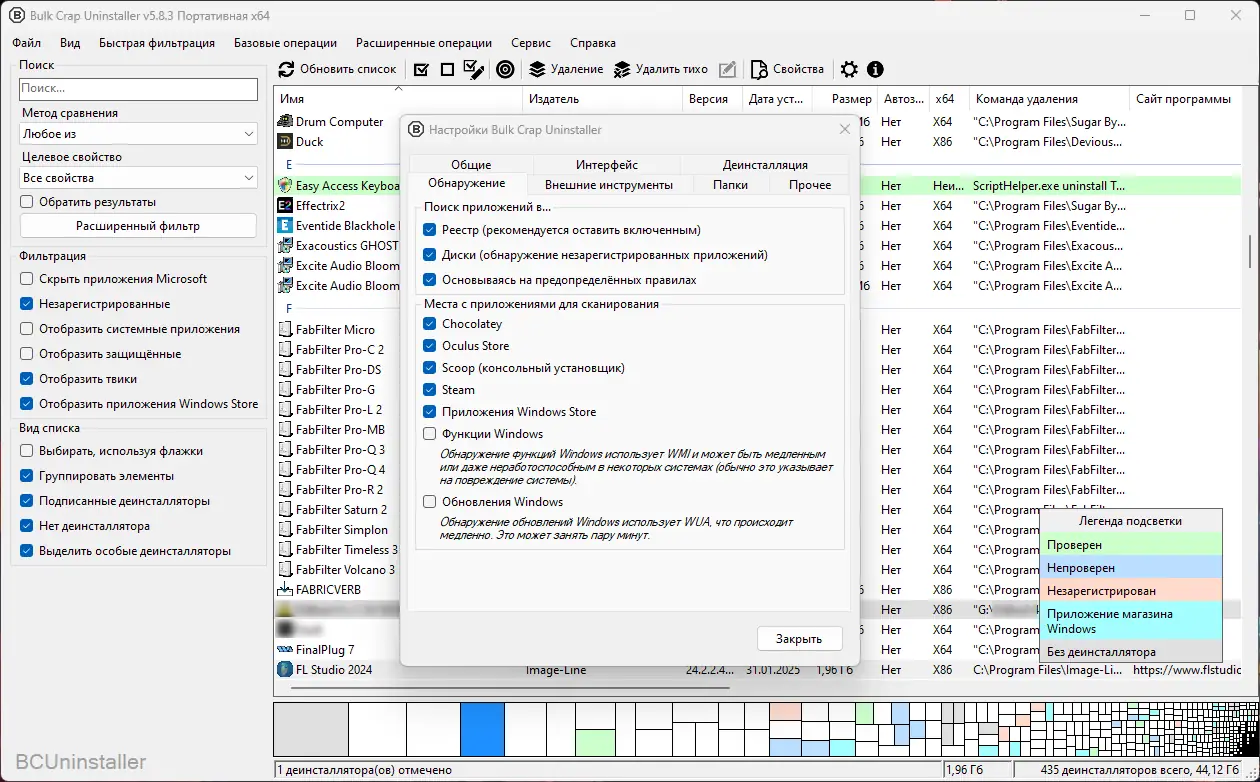Open the Справка menu

coord(593,43)
